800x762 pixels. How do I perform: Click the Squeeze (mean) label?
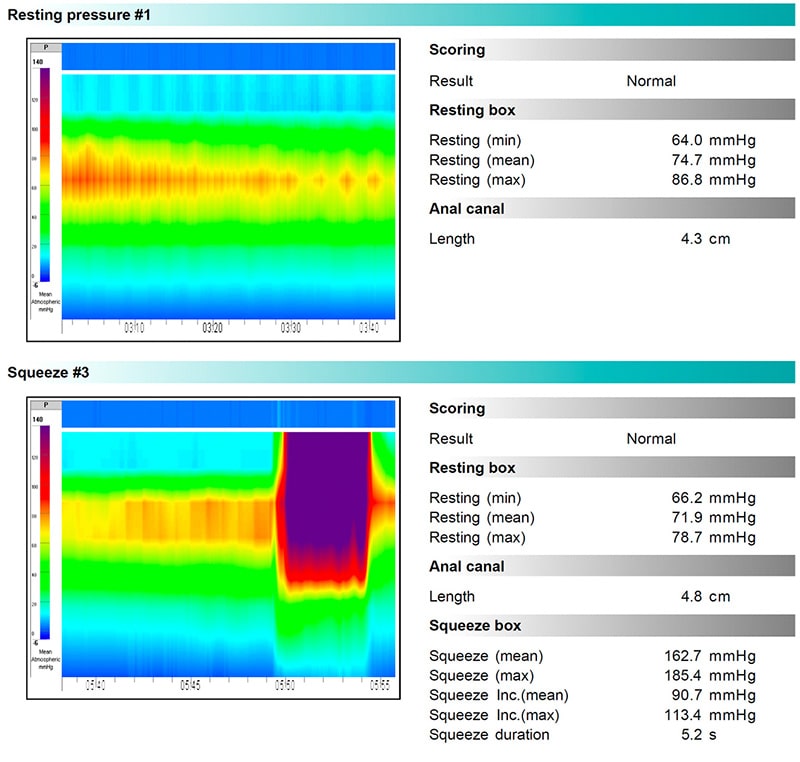pos(486,656)
